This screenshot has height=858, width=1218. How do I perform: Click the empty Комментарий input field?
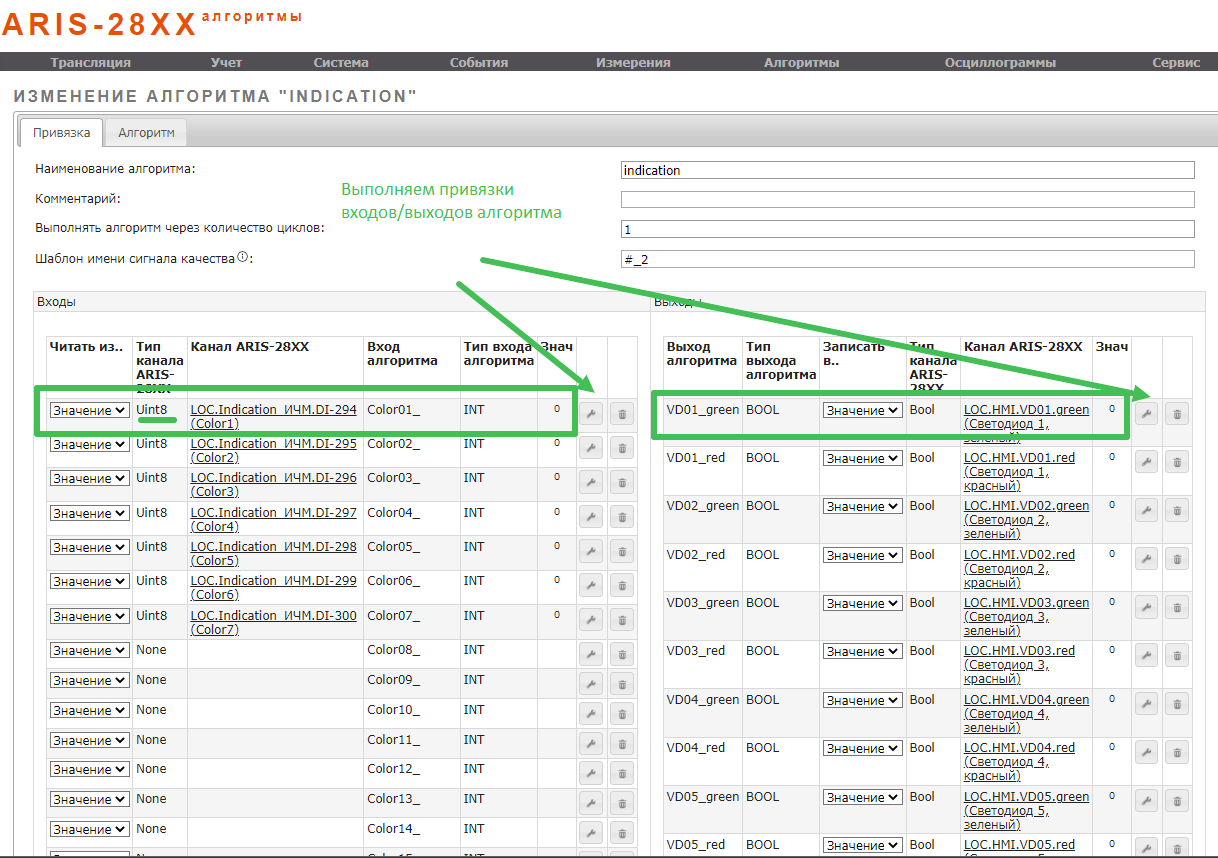pos(908,199)
